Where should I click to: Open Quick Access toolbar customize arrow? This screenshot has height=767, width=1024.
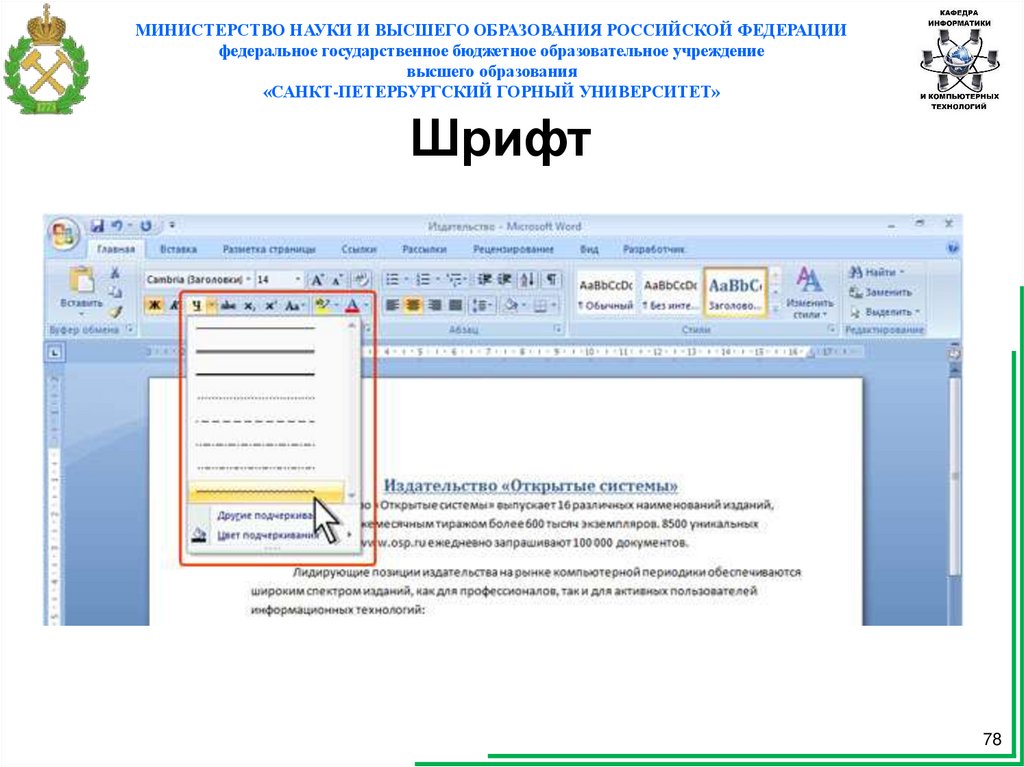tap(172, 226)
